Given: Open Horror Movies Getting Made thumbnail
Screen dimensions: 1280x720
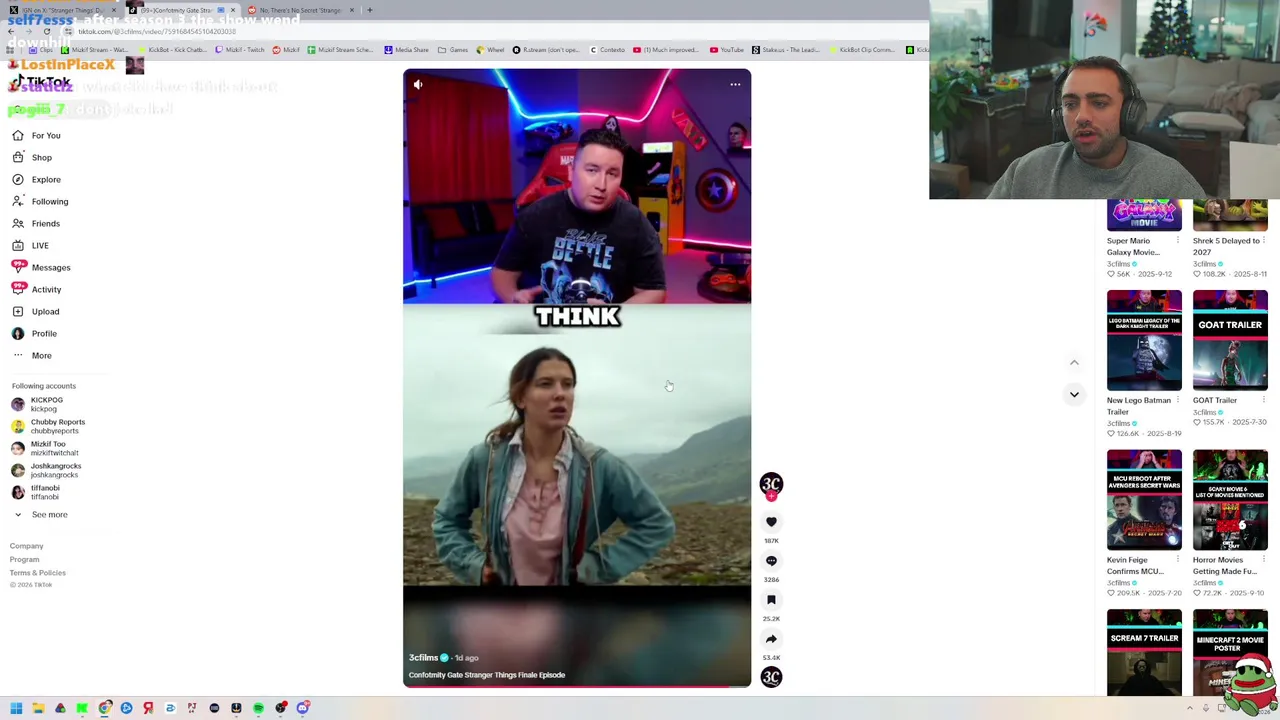Looking at the screenshot, I should pos(1230,500).
